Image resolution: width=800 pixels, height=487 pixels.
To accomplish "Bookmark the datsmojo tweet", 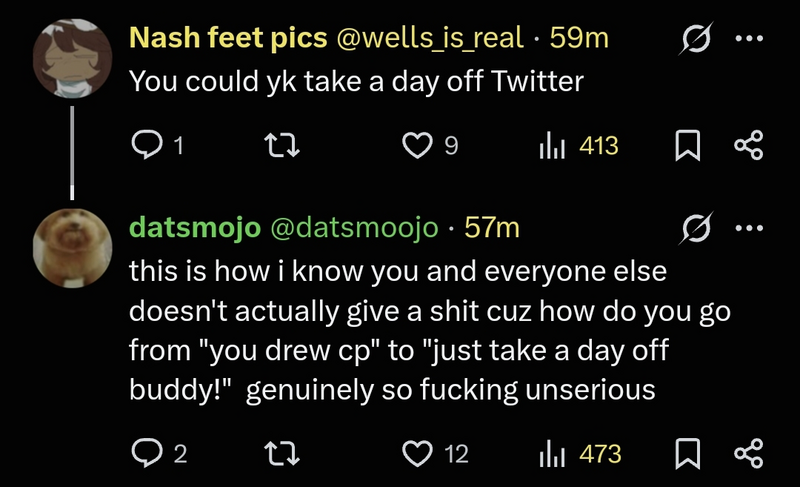I will point(686,455).
